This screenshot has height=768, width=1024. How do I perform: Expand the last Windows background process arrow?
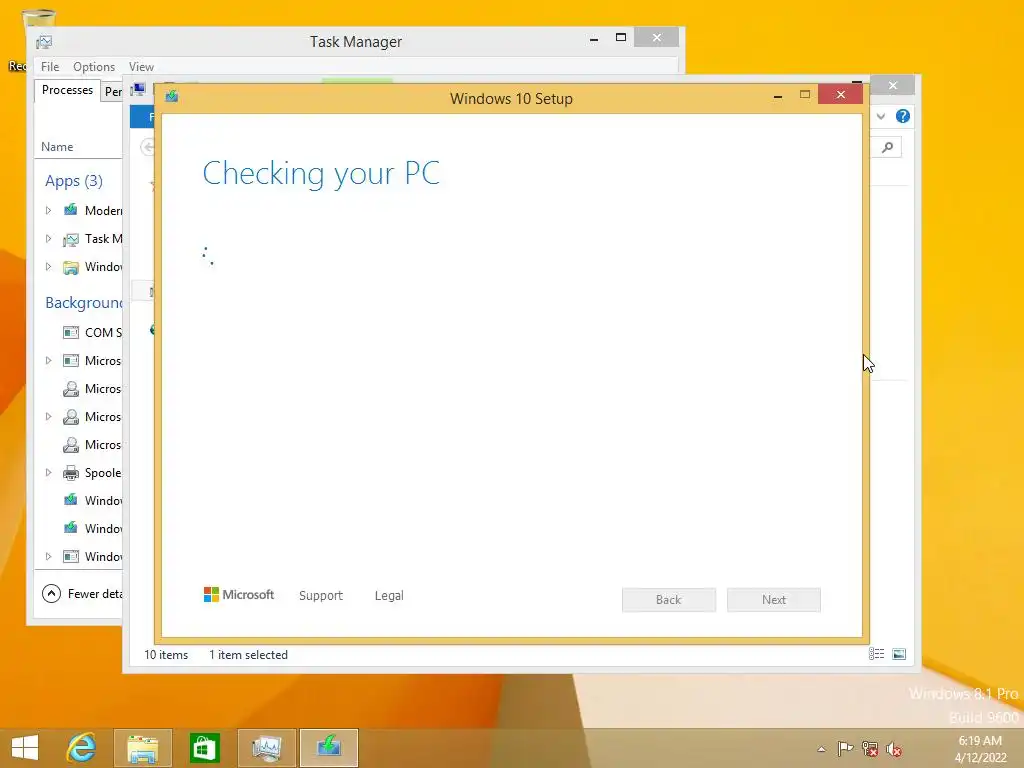pos(48,556)
